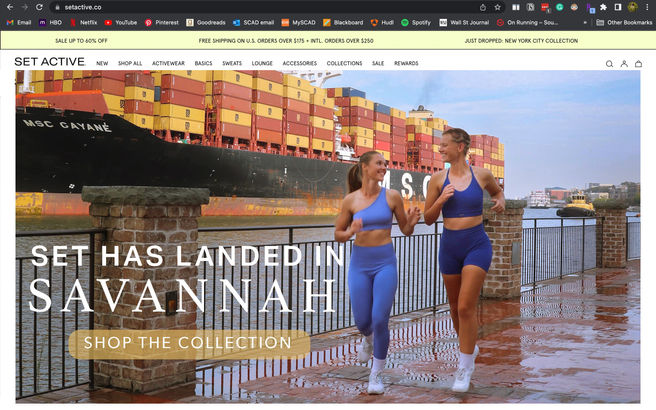The height and width of the screenshot is (410, 656).
Task: Open the REWARDS menu item
Action: (406, 63)
